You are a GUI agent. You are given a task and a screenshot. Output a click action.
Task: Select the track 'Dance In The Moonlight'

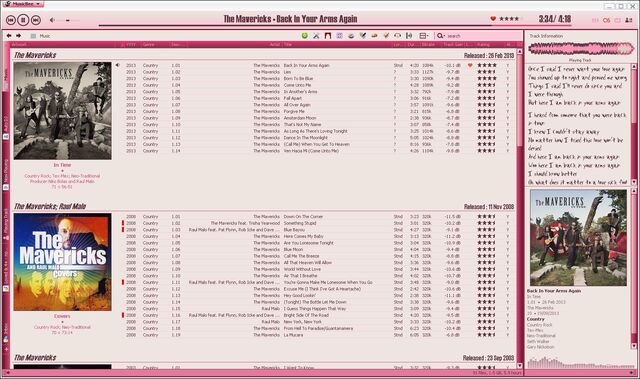click(306, 137)
